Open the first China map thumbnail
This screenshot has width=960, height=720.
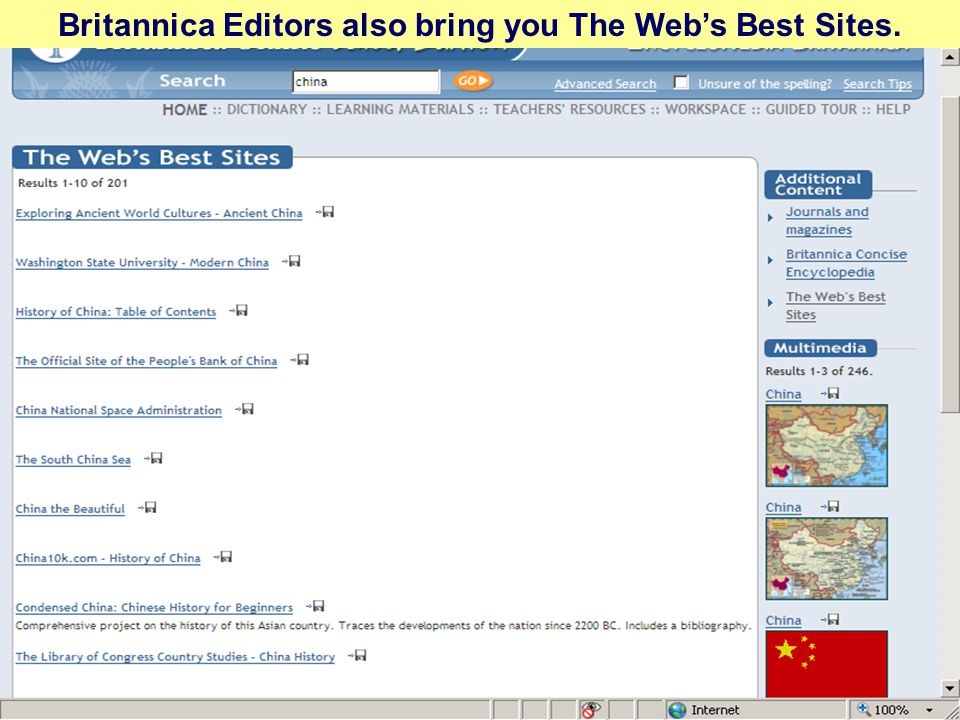[x=827, y=446]
